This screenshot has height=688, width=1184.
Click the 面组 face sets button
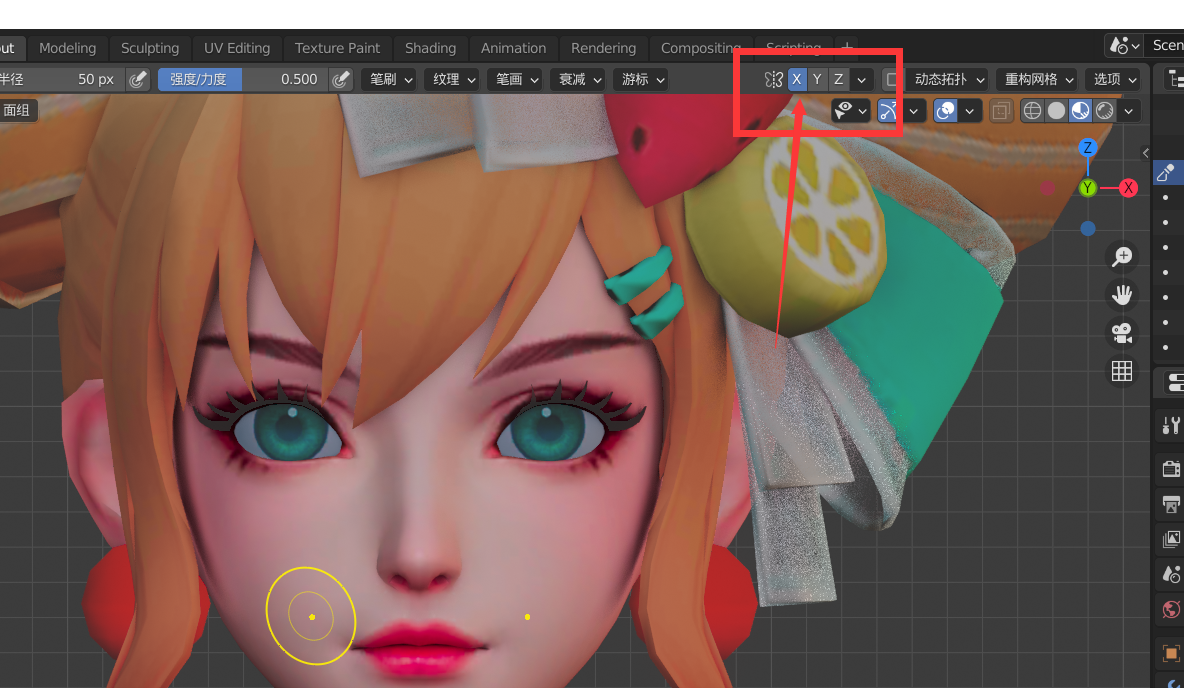(x=17, y=110)
